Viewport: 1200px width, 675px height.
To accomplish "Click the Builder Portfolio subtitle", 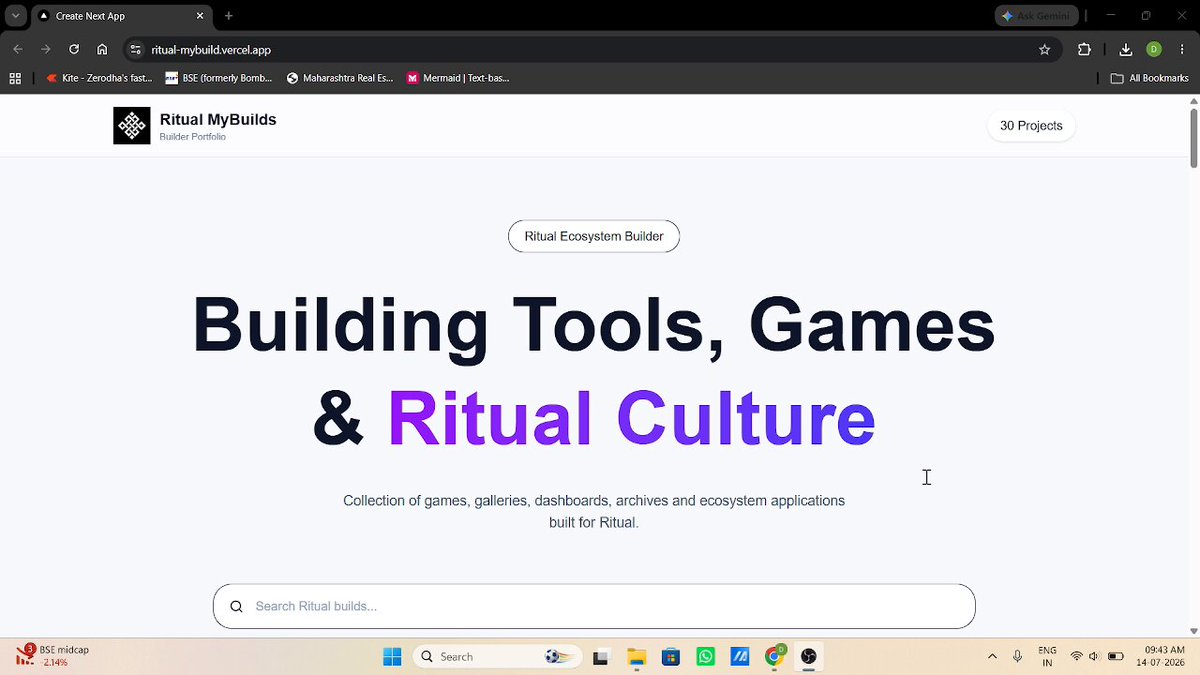I will click(x=193, y=137).
